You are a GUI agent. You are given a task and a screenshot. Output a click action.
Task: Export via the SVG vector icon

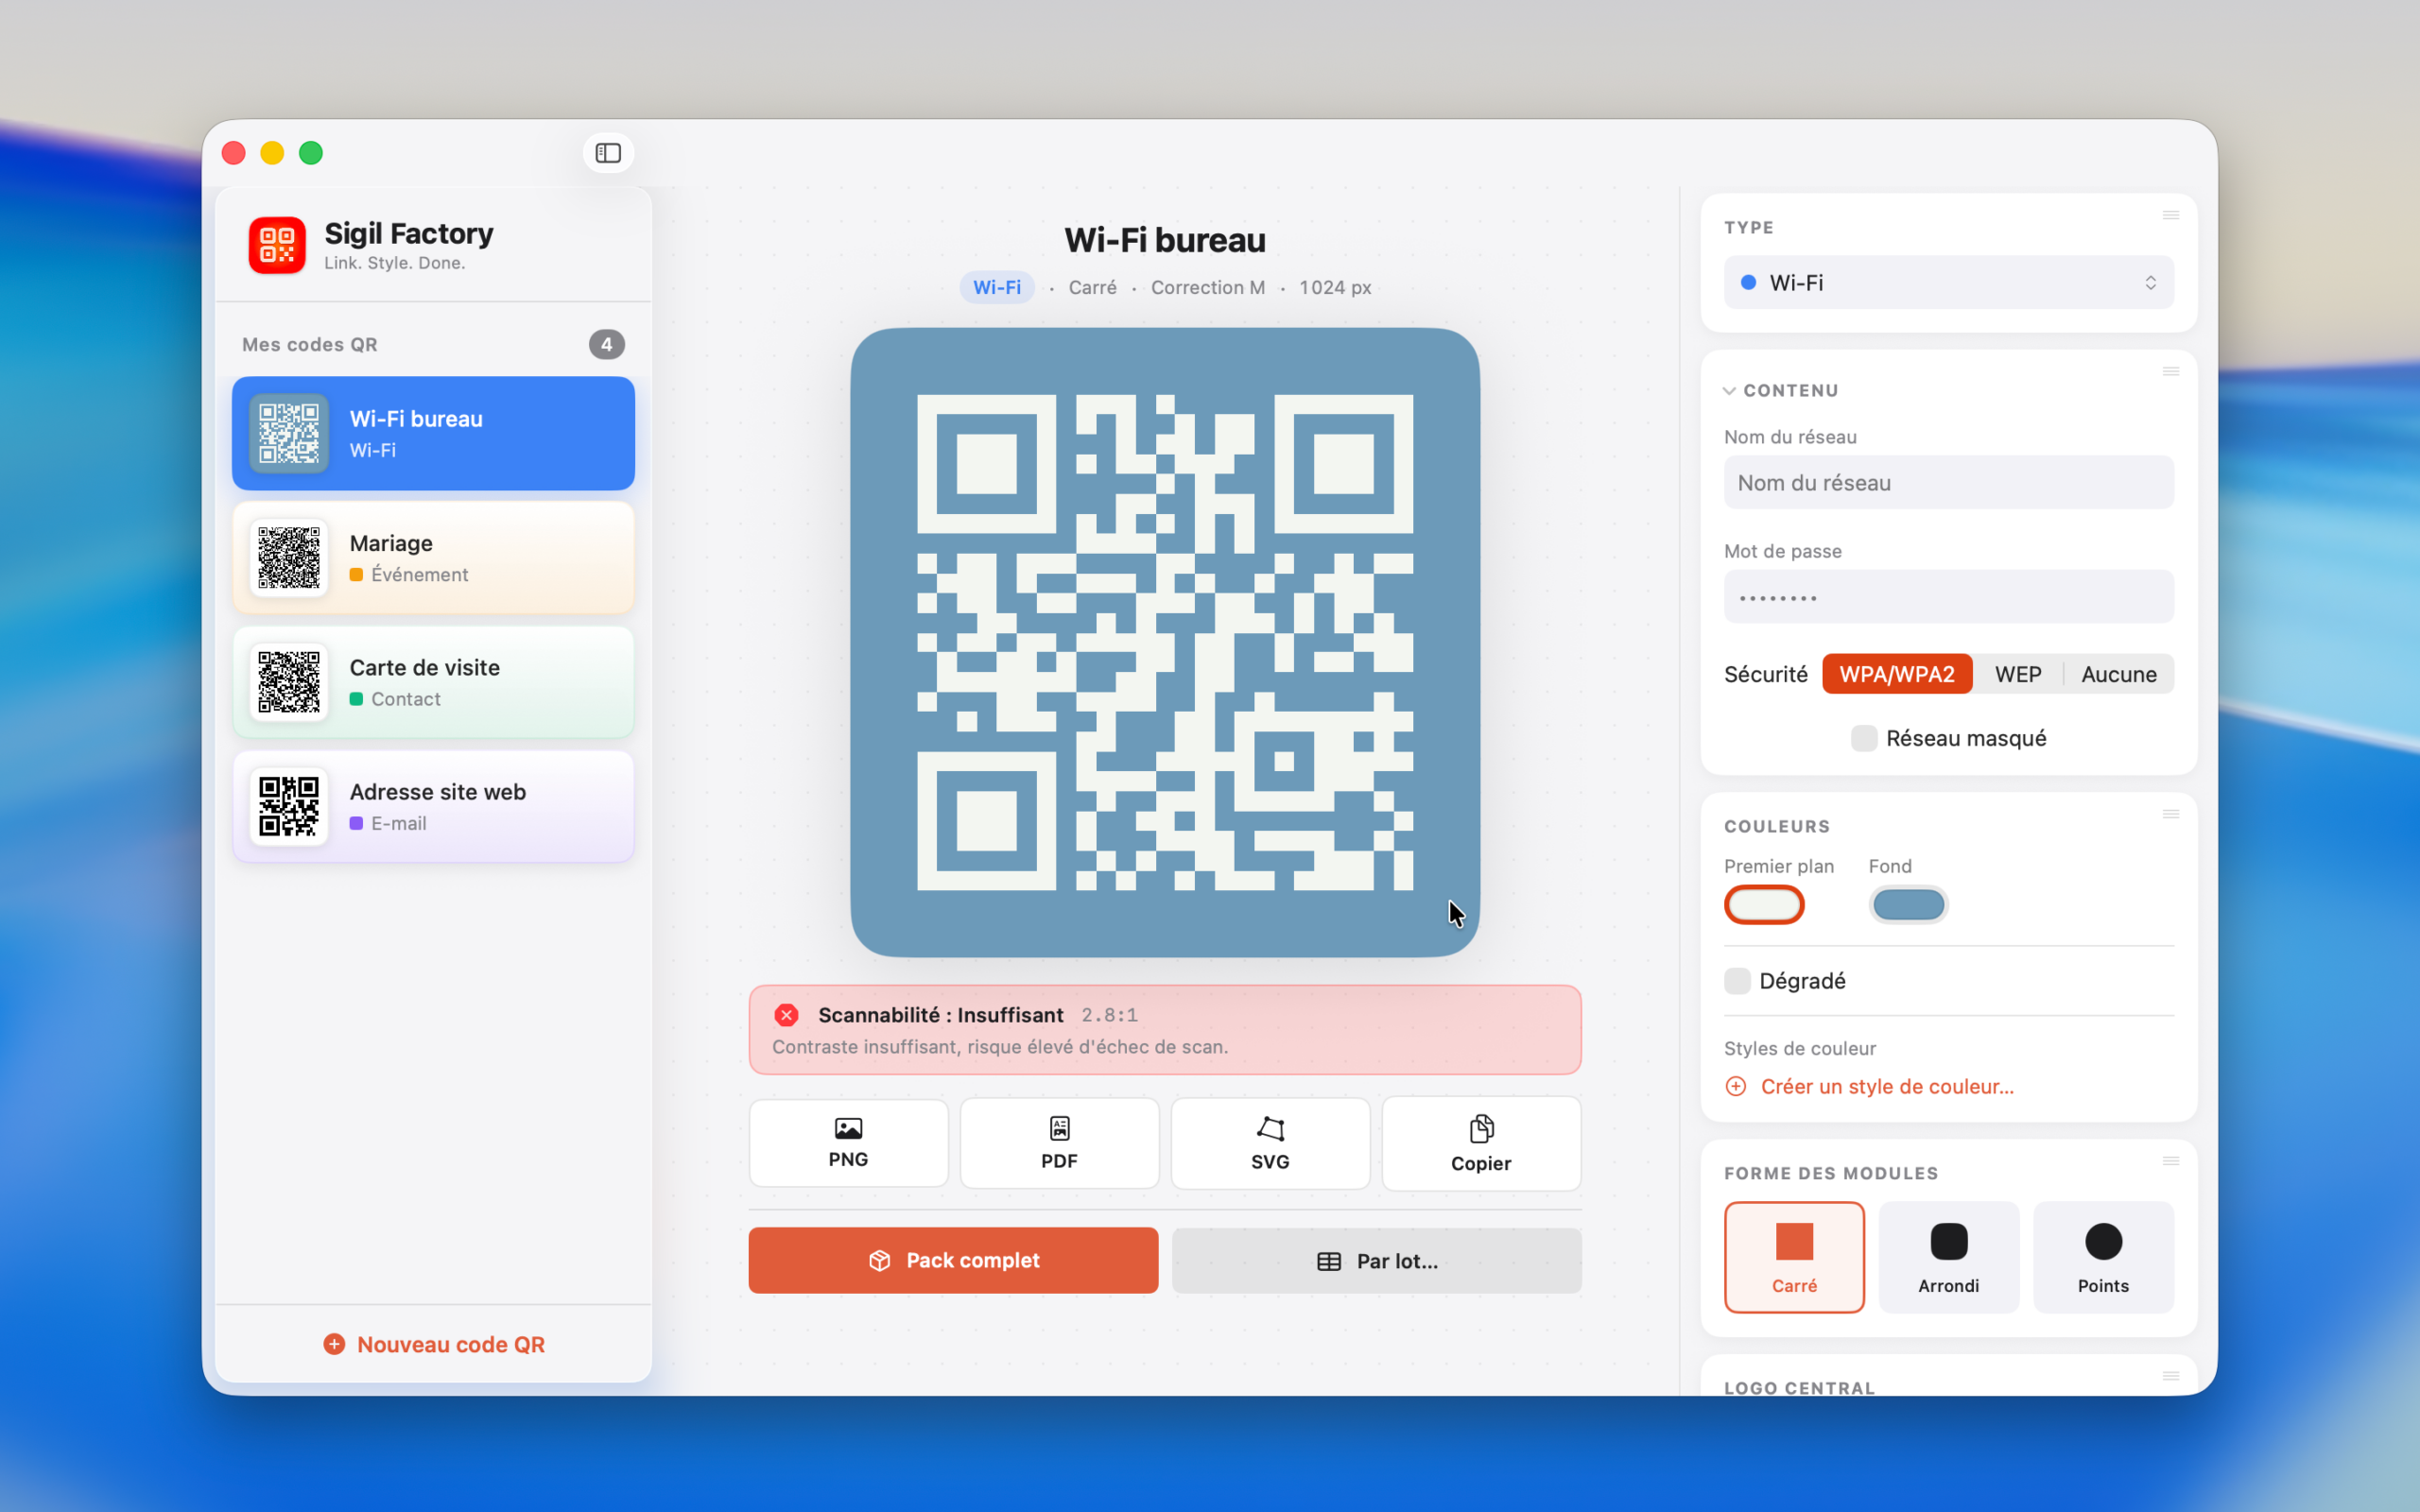[1270, 1129]
